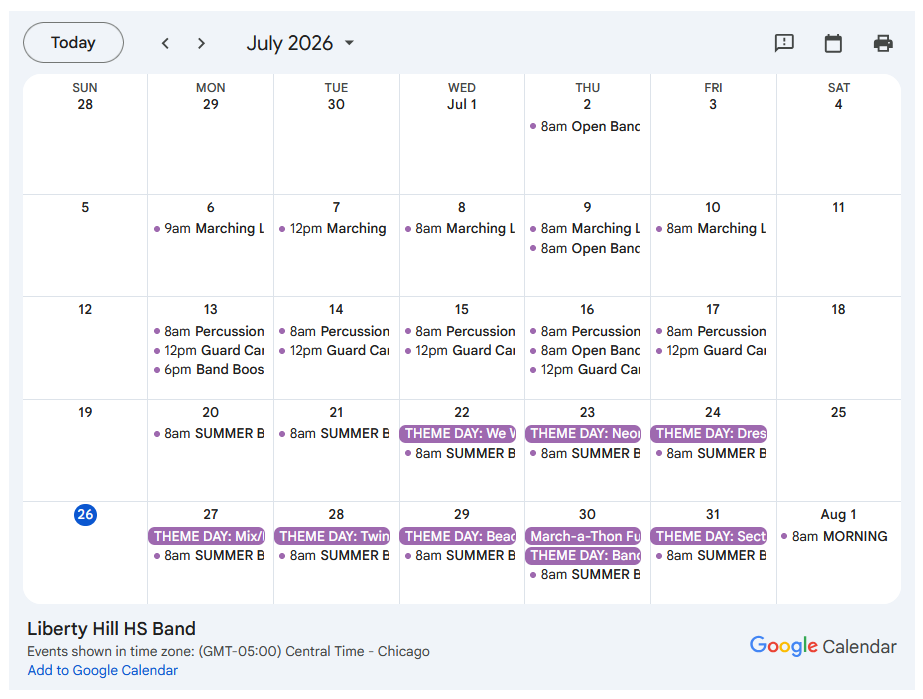Select the date Aug 1
The image size is (923, 699).
pos(838,514)
